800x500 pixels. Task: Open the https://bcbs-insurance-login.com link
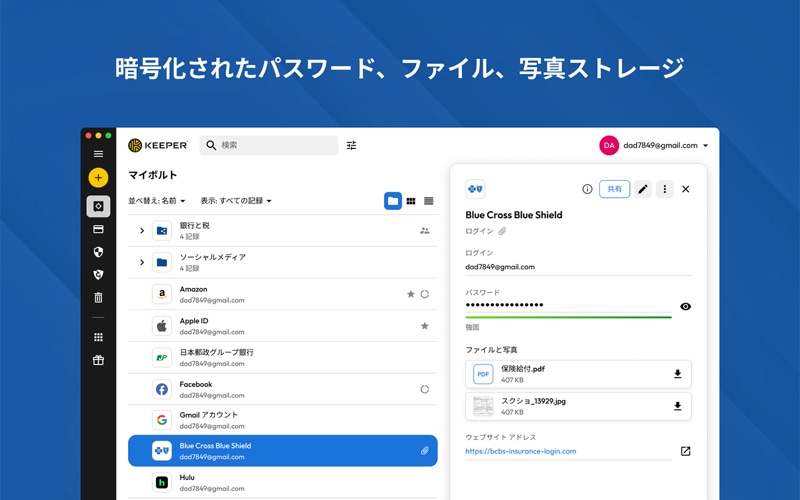(x=521, y=451)
